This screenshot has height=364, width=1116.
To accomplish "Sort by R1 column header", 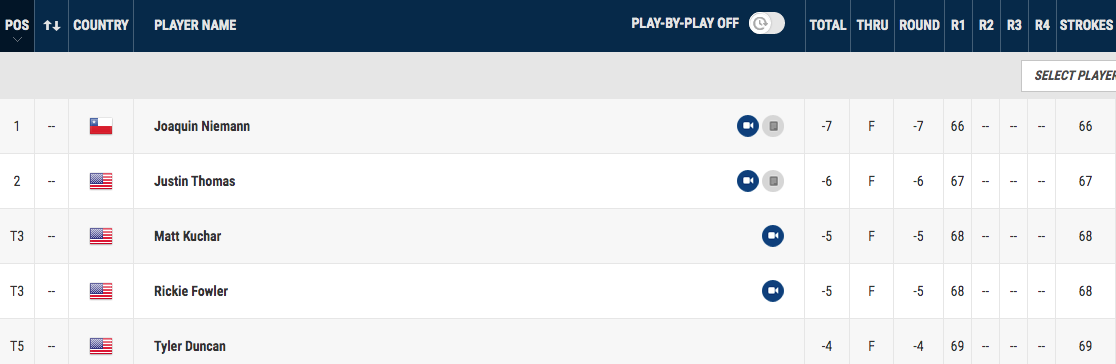I will [957, 25].
